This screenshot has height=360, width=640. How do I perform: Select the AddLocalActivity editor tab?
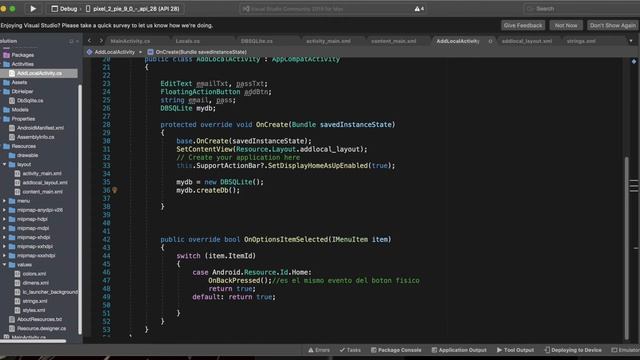coord(458,41)
